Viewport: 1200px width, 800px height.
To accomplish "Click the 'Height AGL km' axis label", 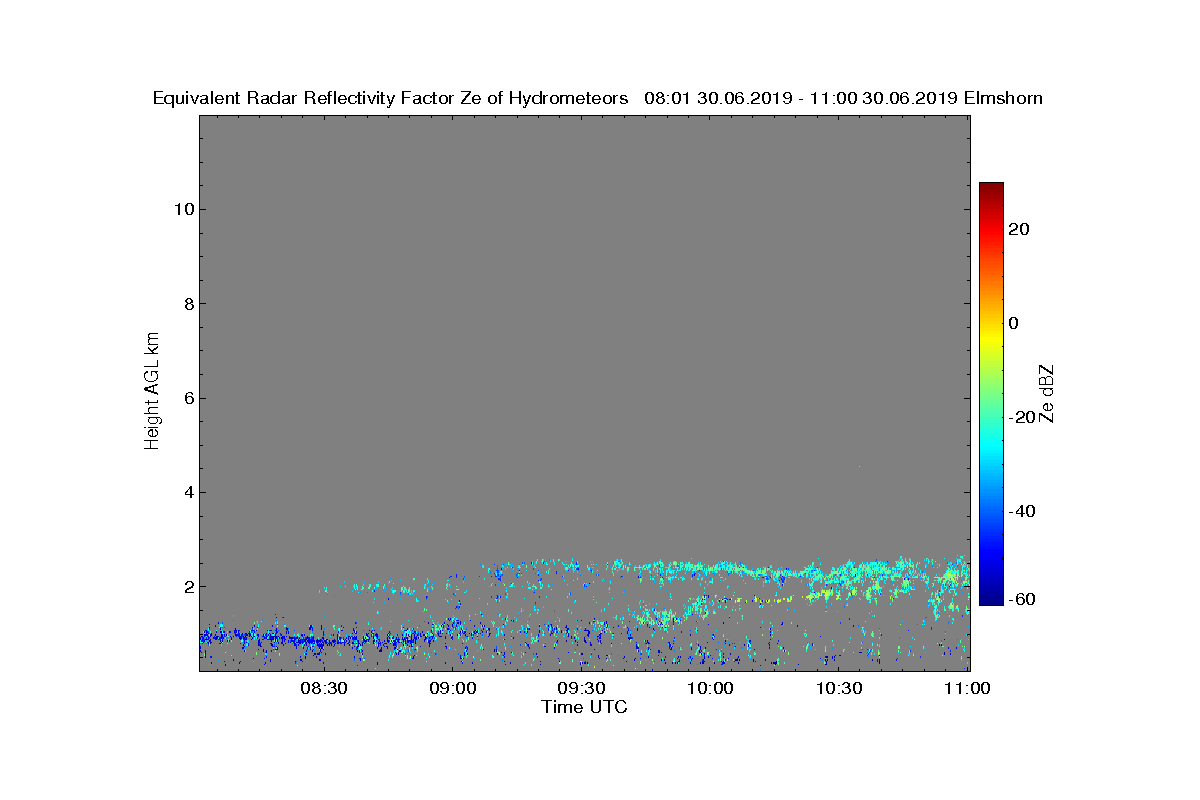I will 152,391.
